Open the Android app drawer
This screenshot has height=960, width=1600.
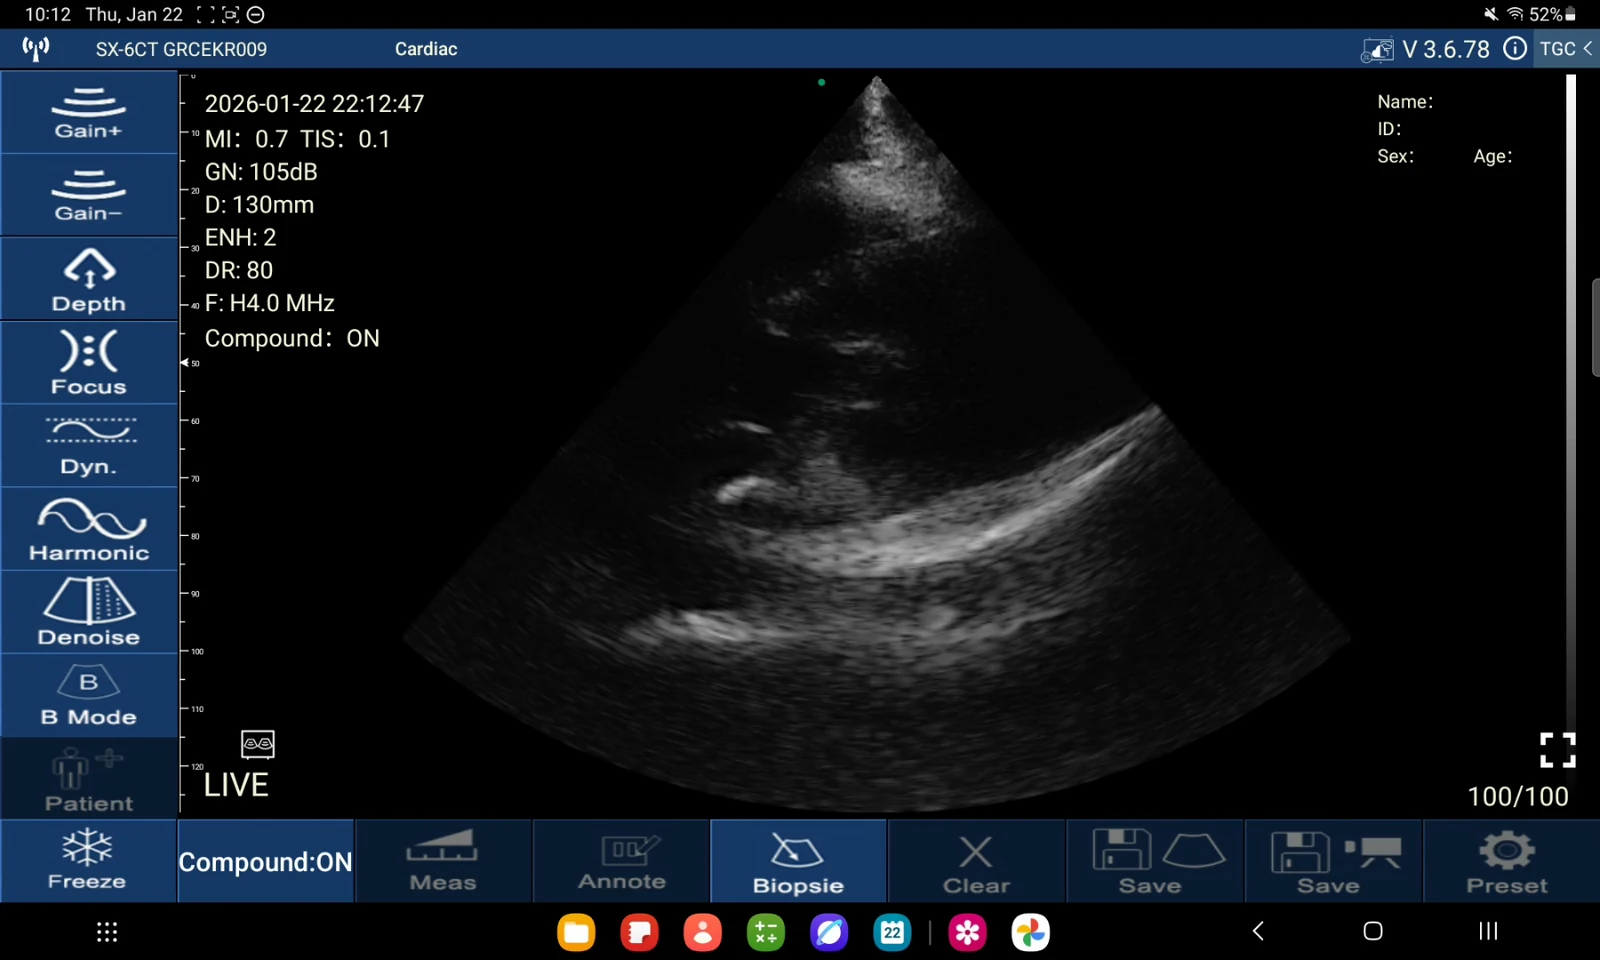tap(107, 932)
